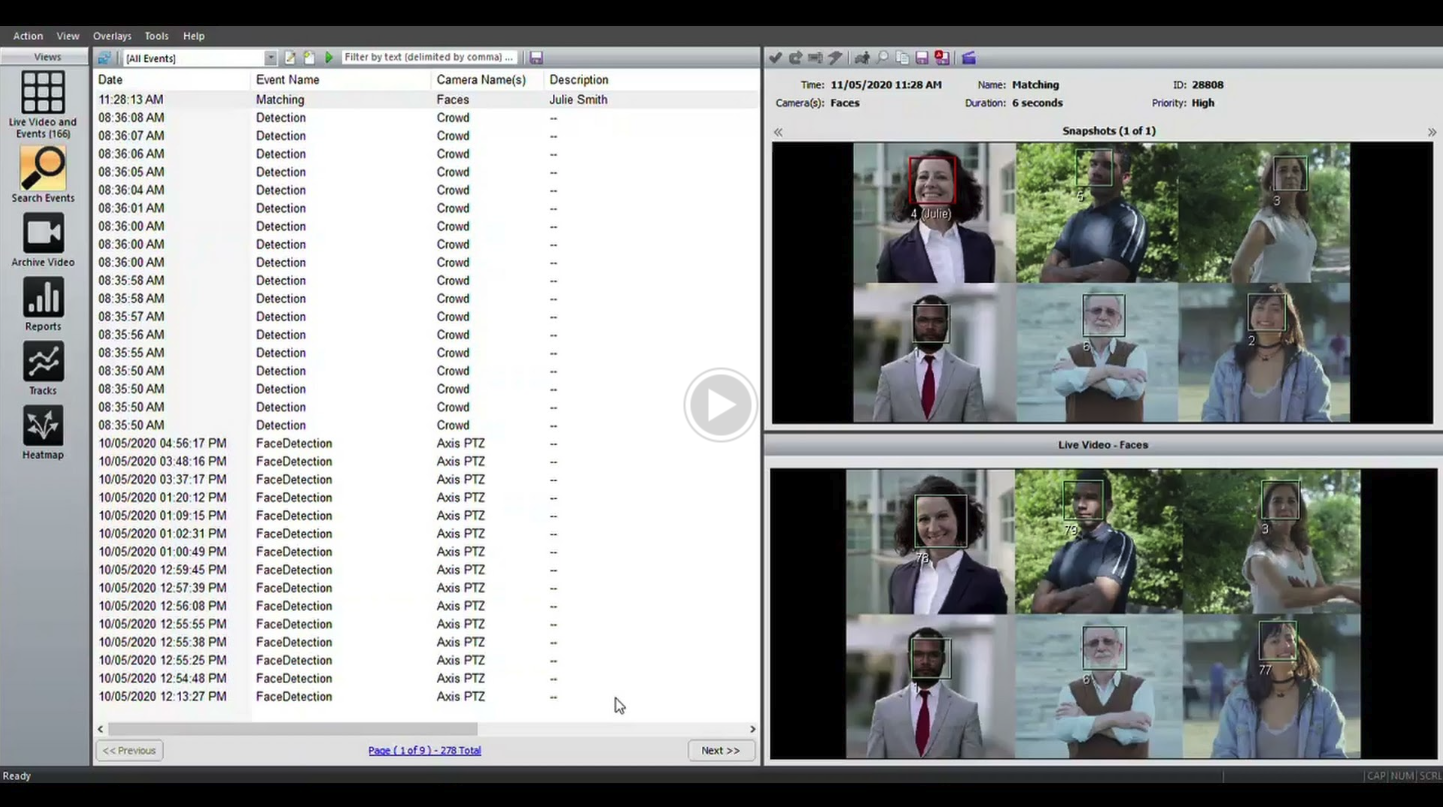Open the Search Events view

[x=43, y=174]
